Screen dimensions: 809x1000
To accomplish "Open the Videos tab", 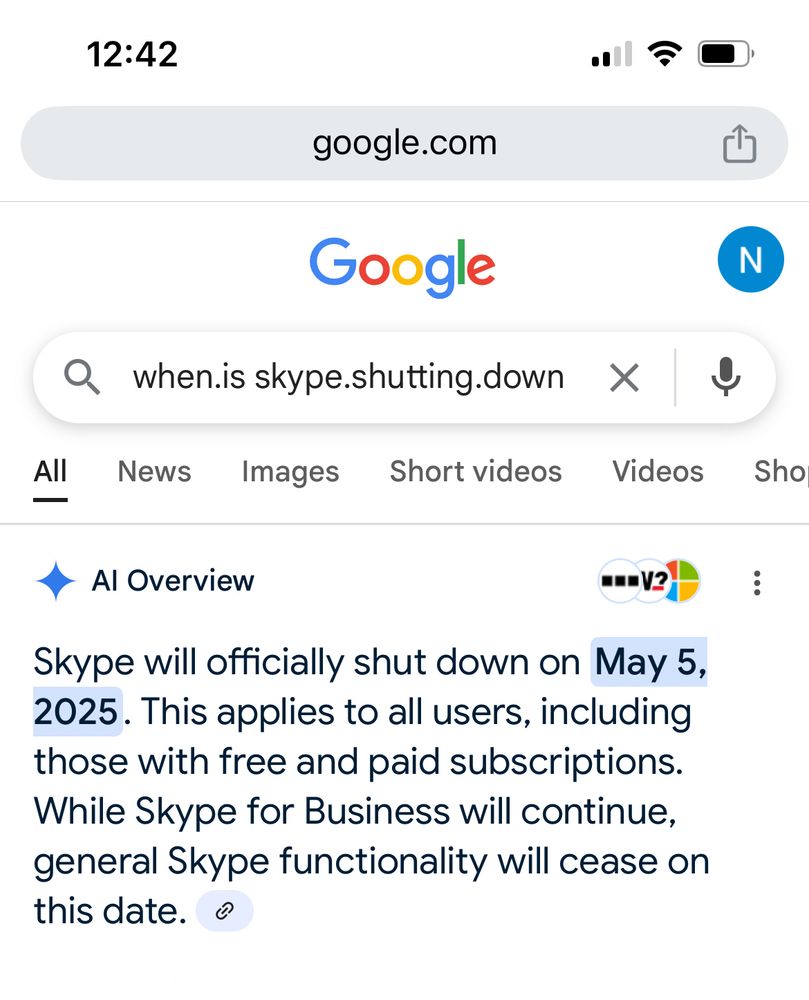I will (657, 471).
